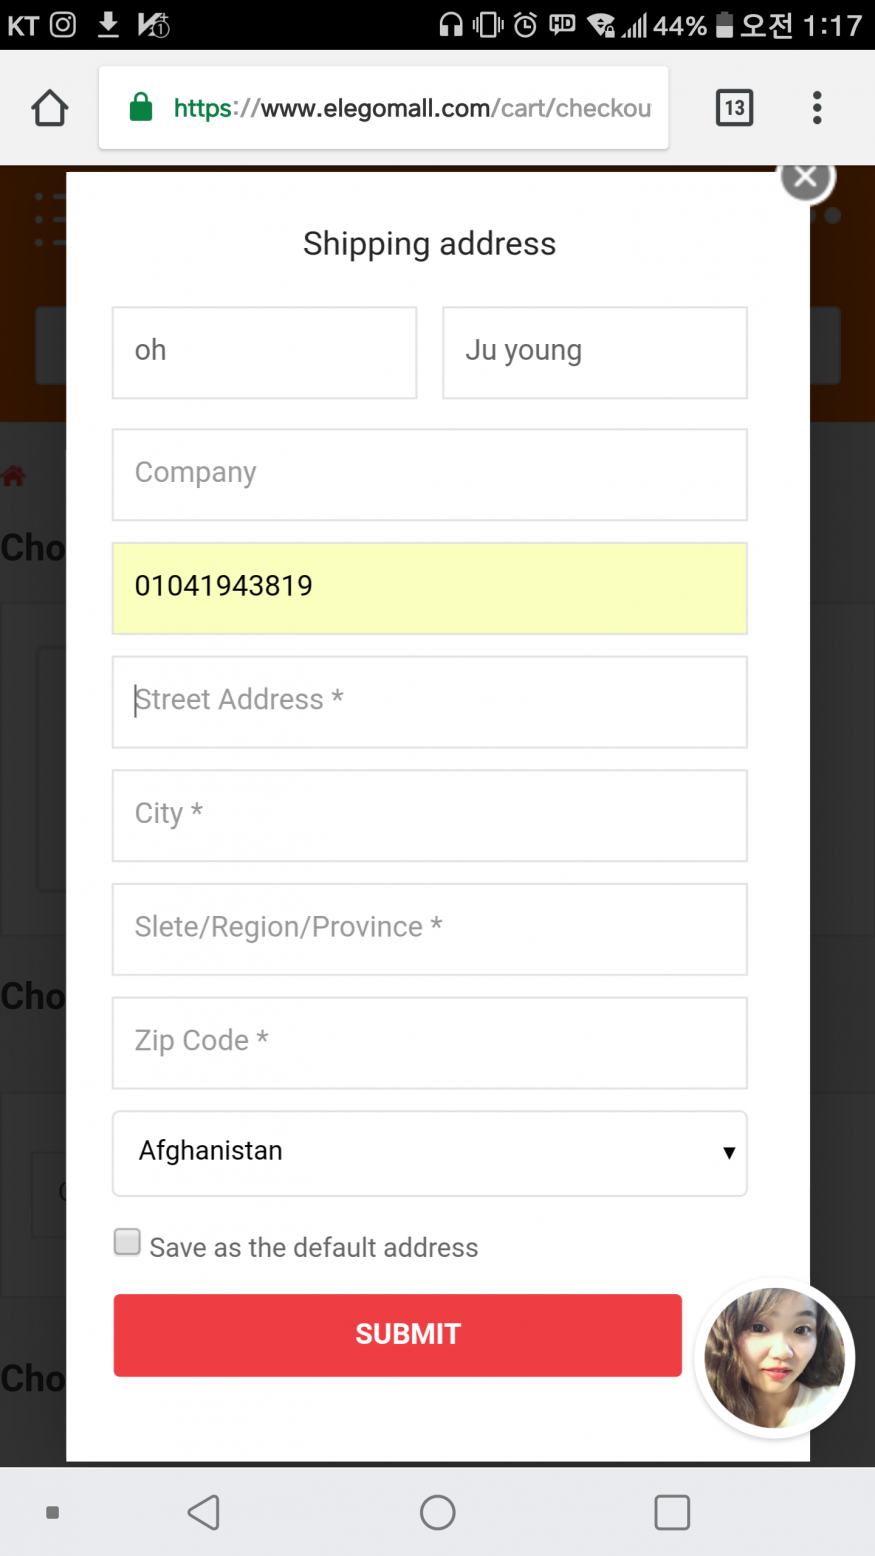Click the country dropdown arrow
The width and height of the screenshot is (875, 1556).
click(x=729, y=1152)
